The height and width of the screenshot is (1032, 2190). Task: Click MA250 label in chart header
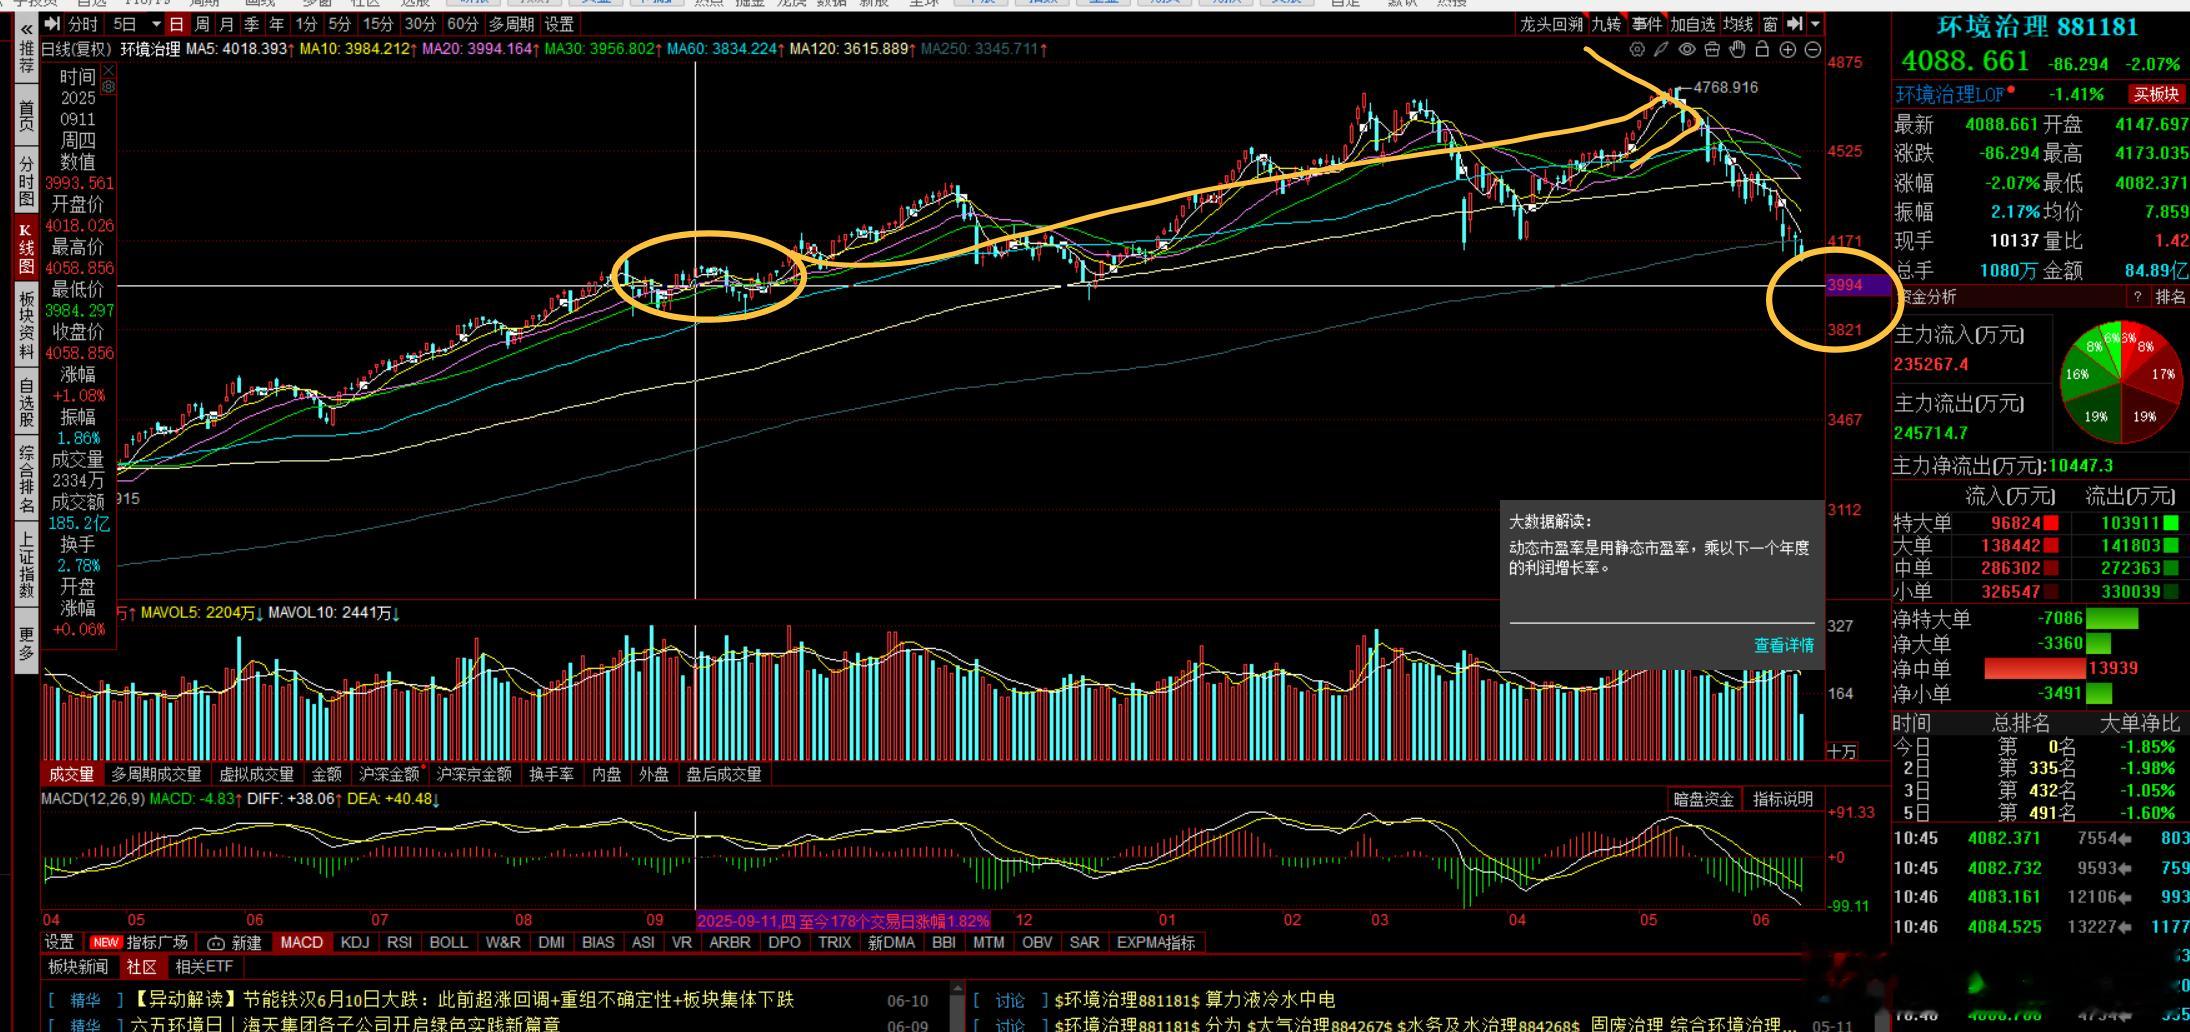[x=983, y=48]
